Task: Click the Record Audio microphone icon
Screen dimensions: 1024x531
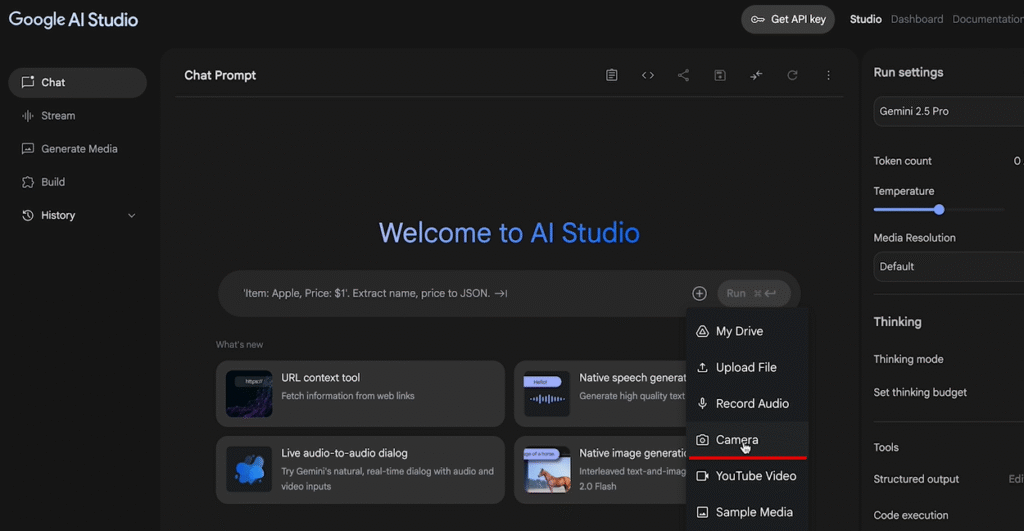Action: tap(702, 404)
